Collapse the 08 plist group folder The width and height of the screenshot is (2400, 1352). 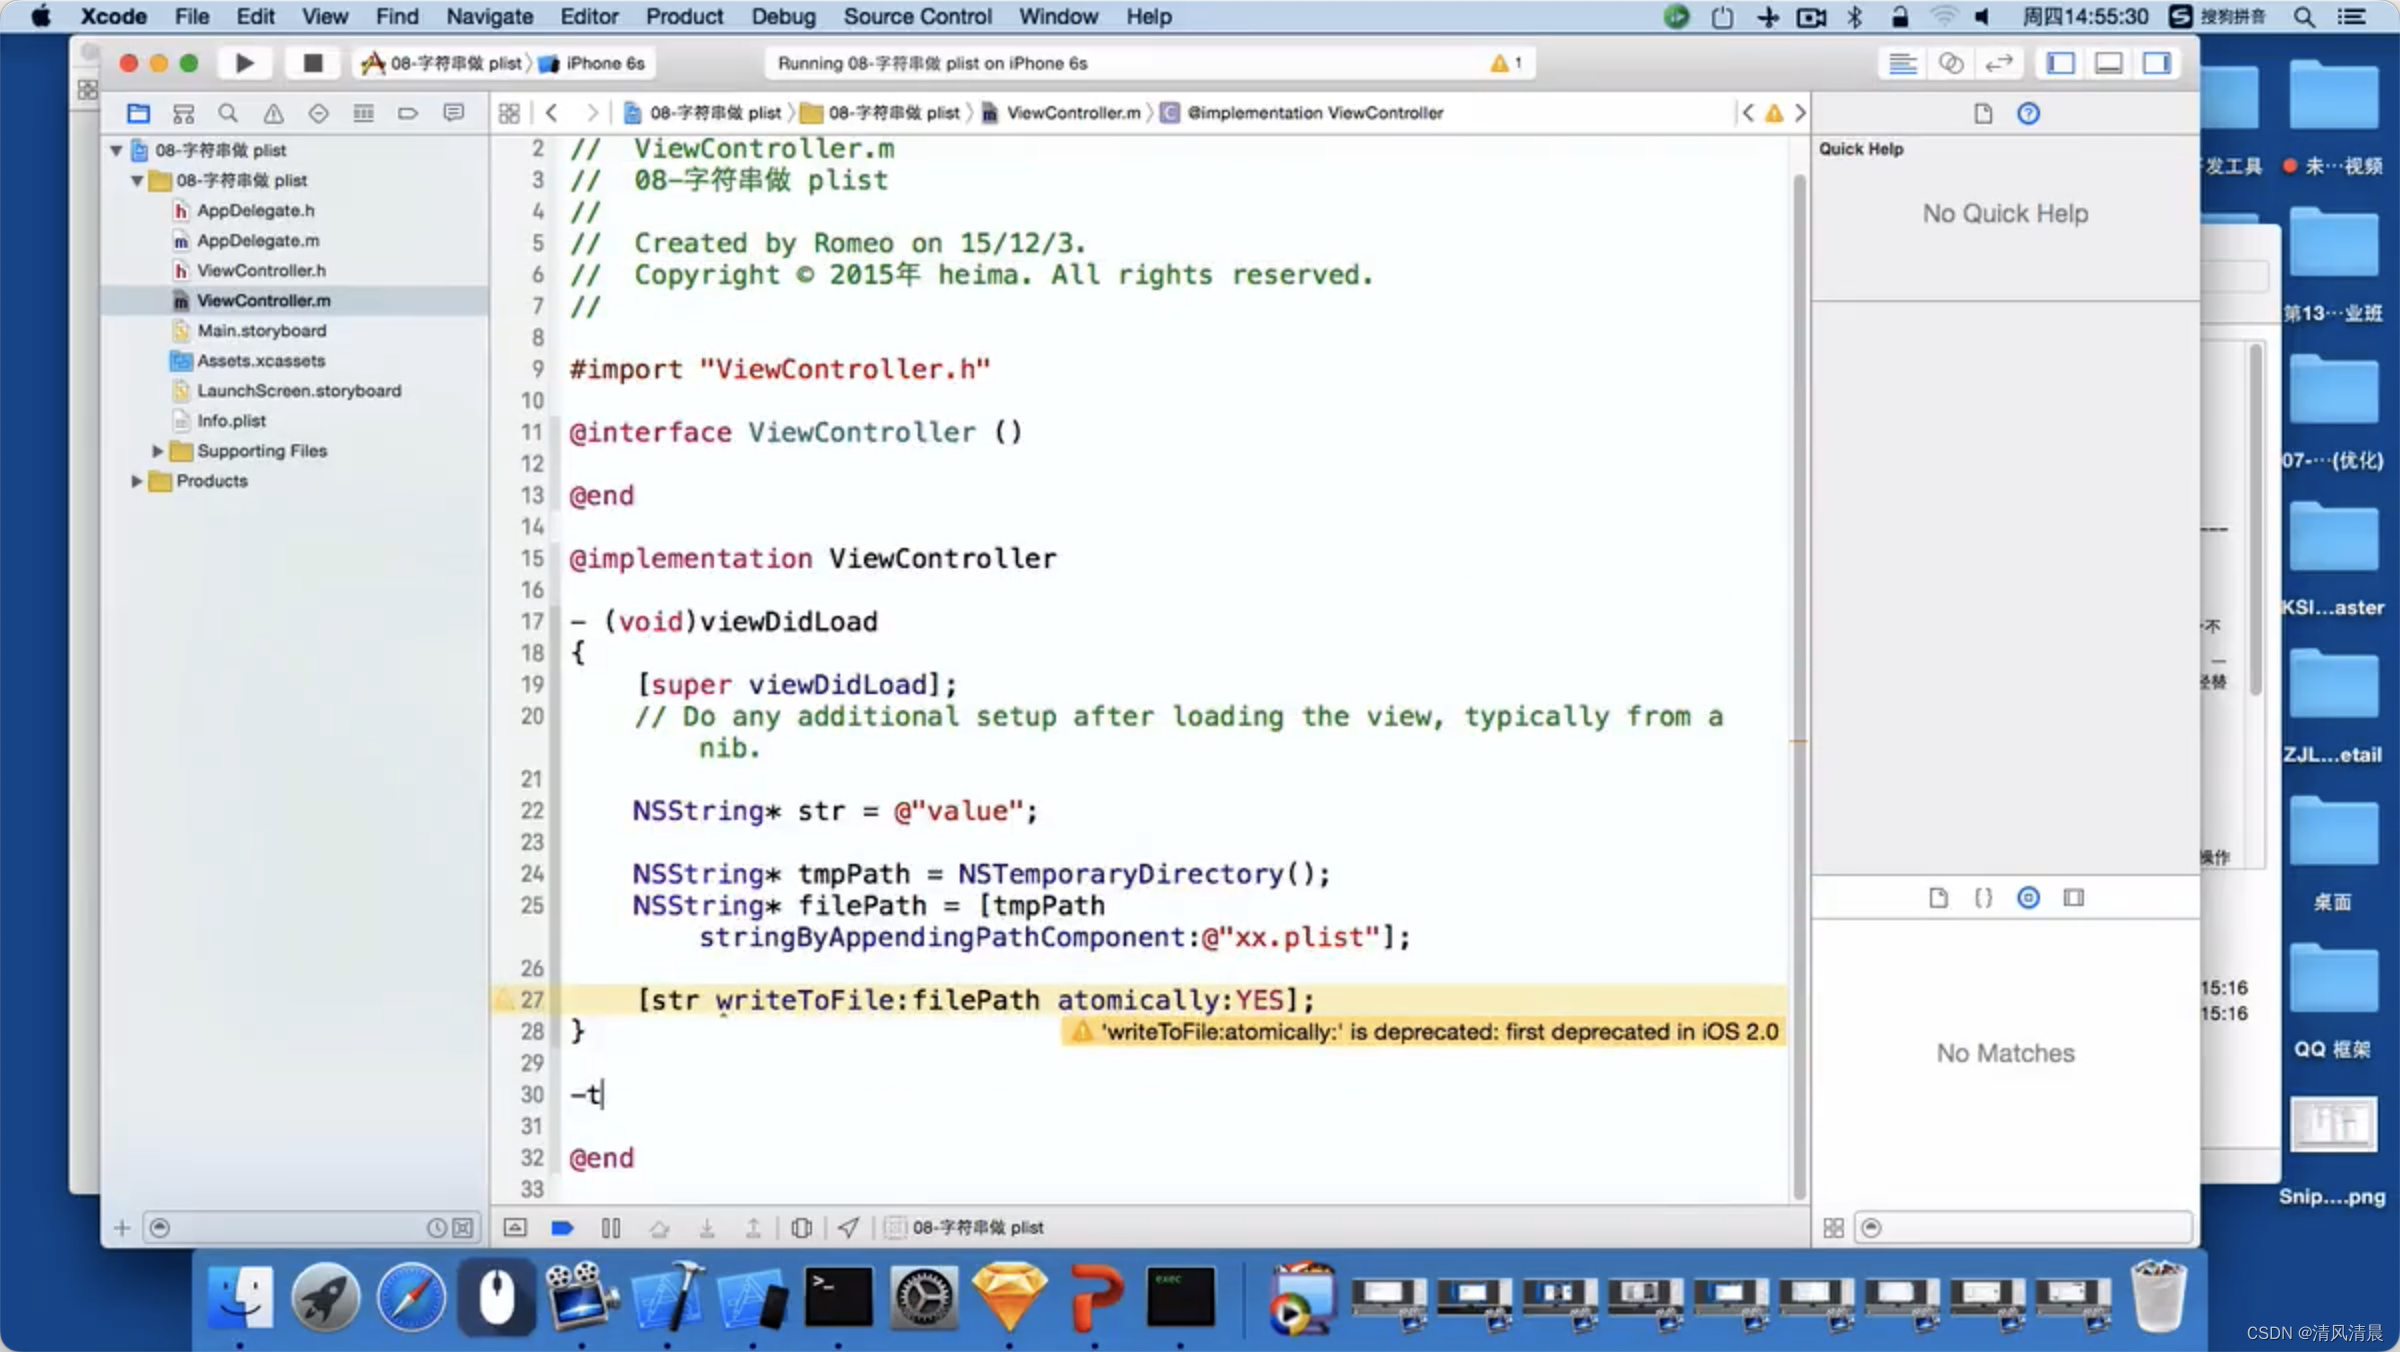click(x=137, y=180)
